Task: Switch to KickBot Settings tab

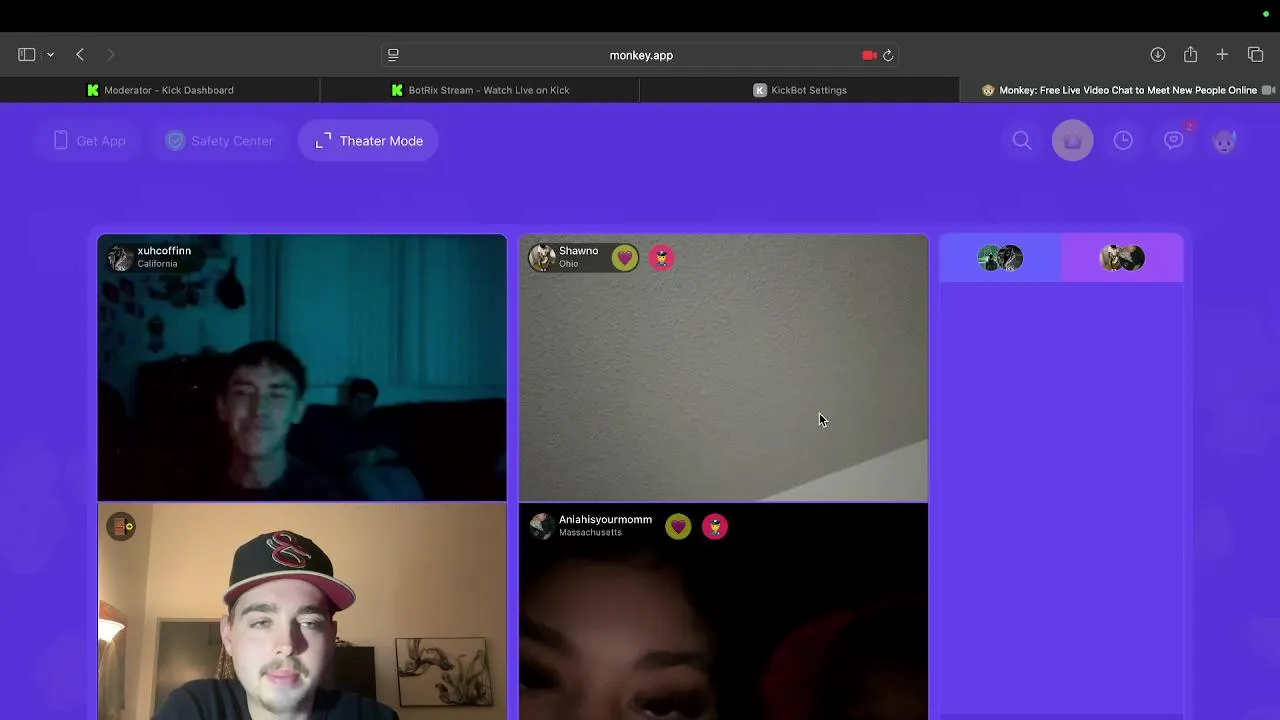Action: 800,90
